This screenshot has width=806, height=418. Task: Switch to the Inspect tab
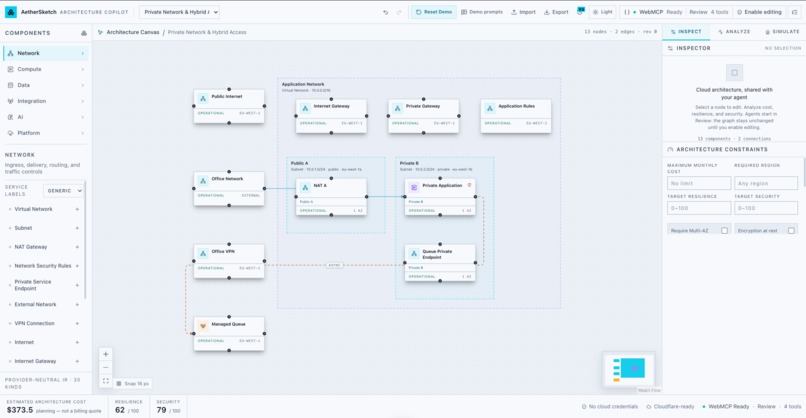(686, 32)
